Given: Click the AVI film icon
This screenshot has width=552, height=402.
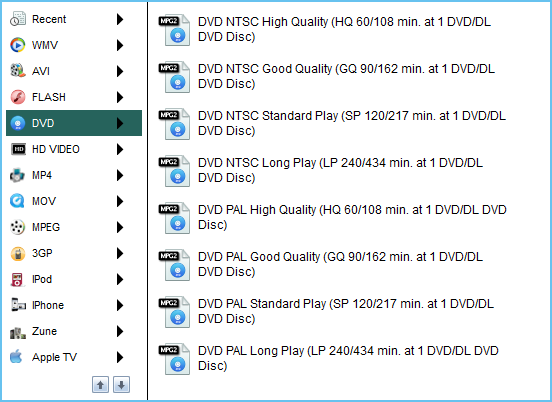Looking at the screenshot, I should [x=18, y=71].
